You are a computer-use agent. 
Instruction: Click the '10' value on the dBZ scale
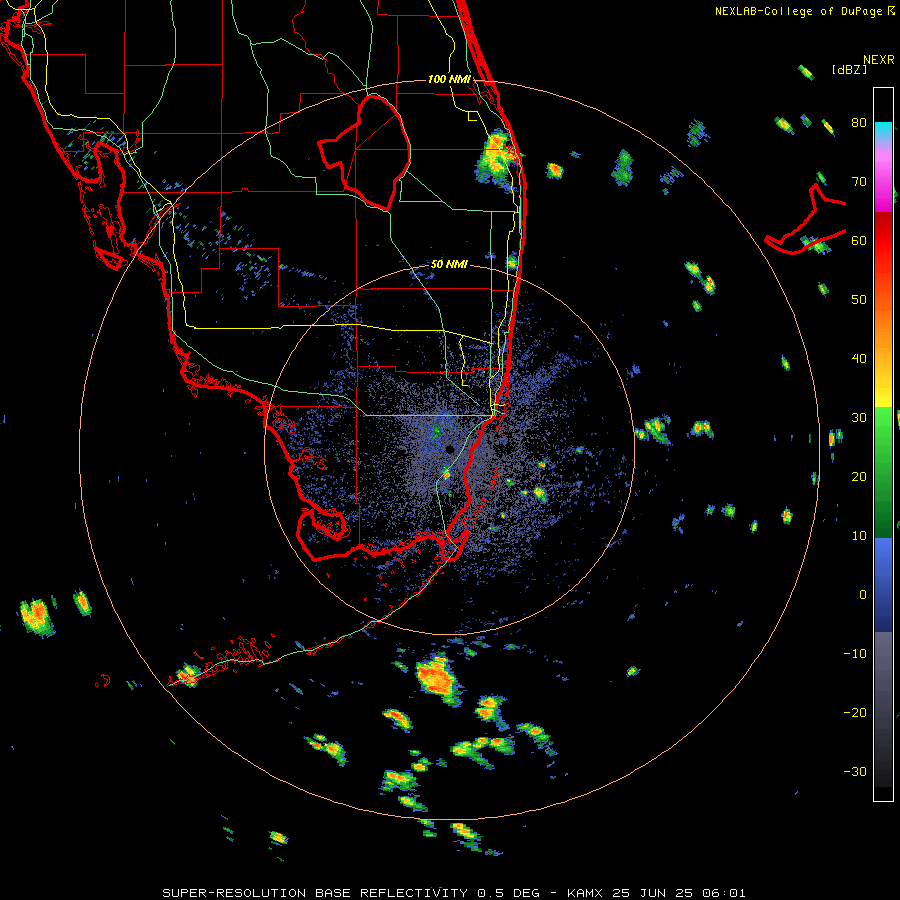(x=859, y=536)
